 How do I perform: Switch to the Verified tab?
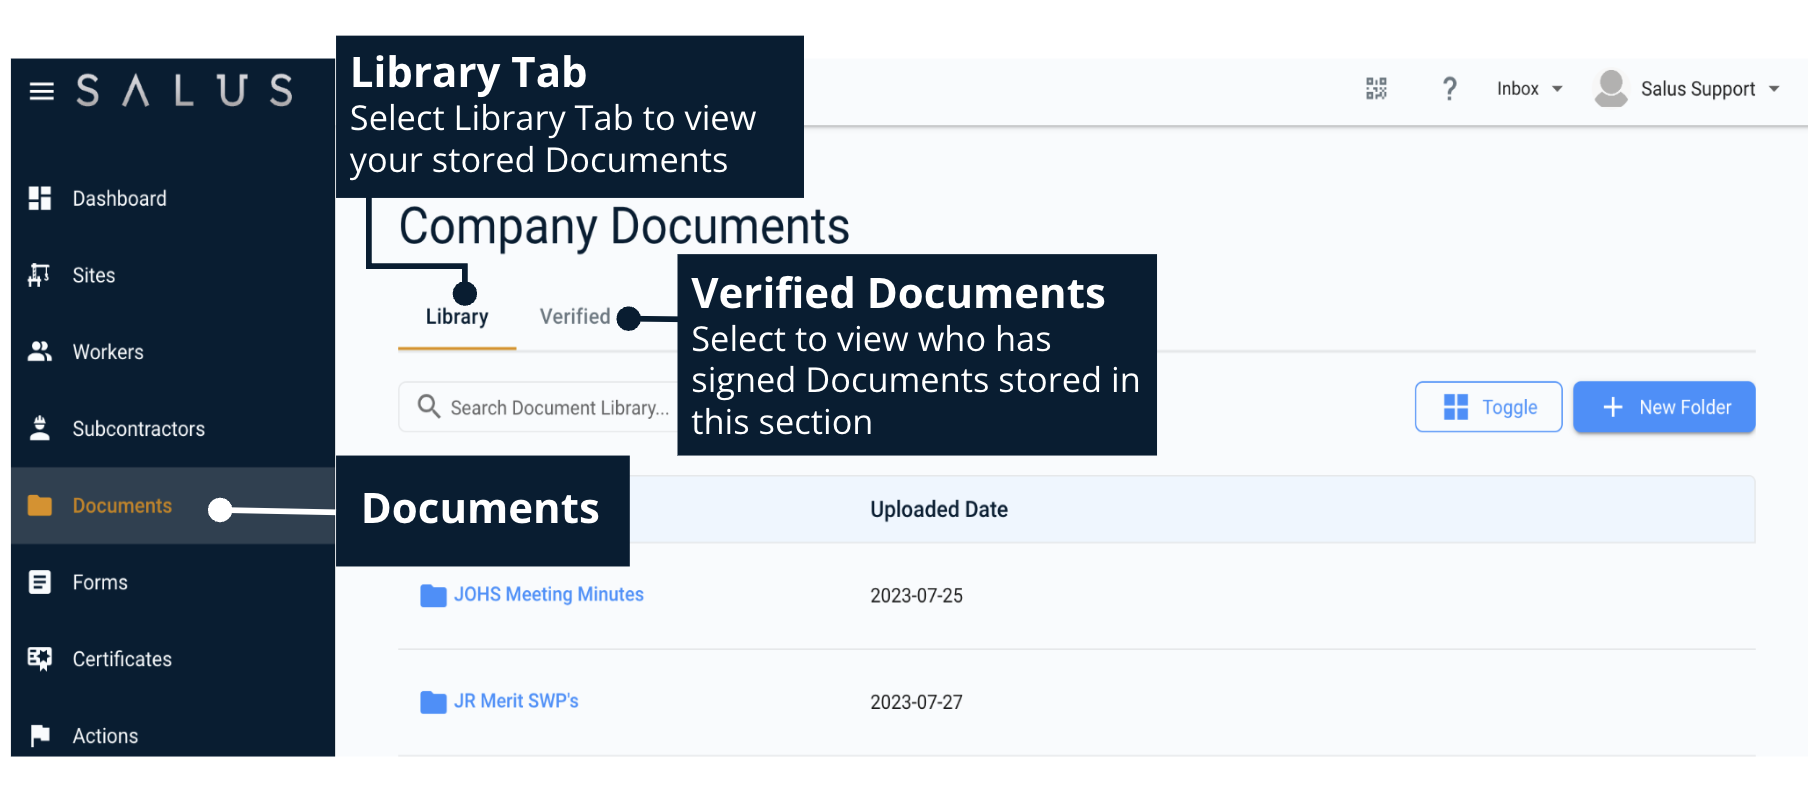(x=575, y=317)
